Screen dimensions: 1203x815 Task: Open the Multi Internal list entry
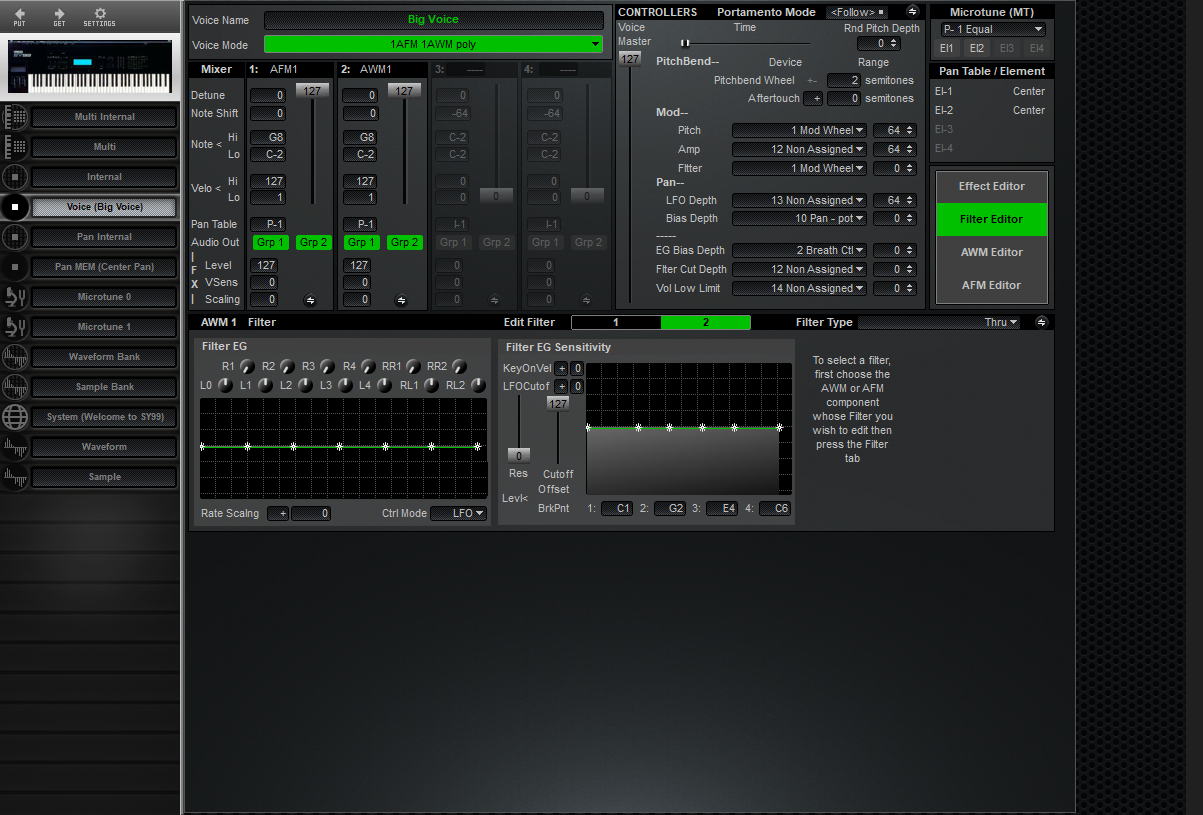coord(105,117)
